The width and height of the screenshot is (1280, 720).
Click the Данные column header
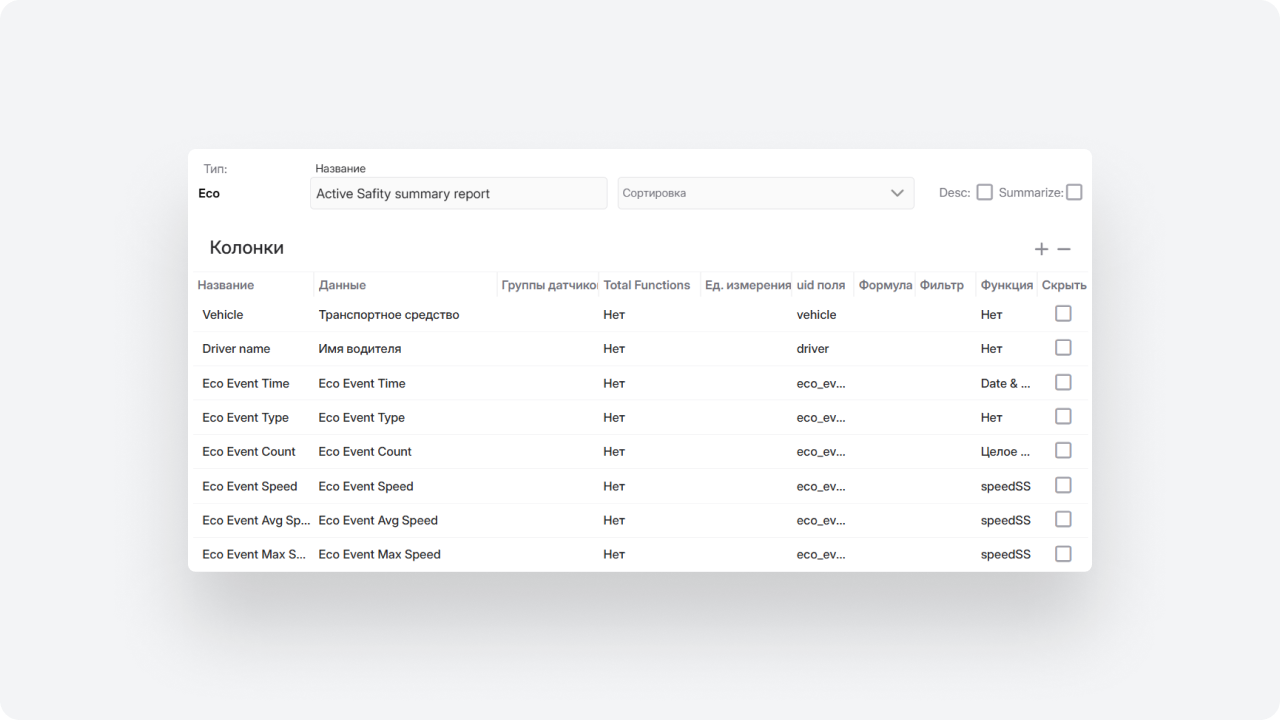pyautogui.click(x=342, y=285)
